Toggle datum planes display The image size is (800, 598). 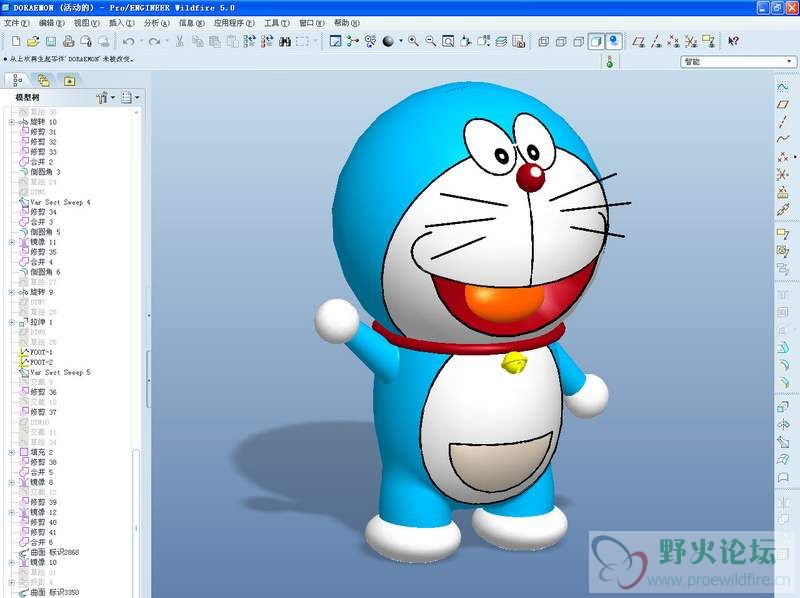point(638,41)
